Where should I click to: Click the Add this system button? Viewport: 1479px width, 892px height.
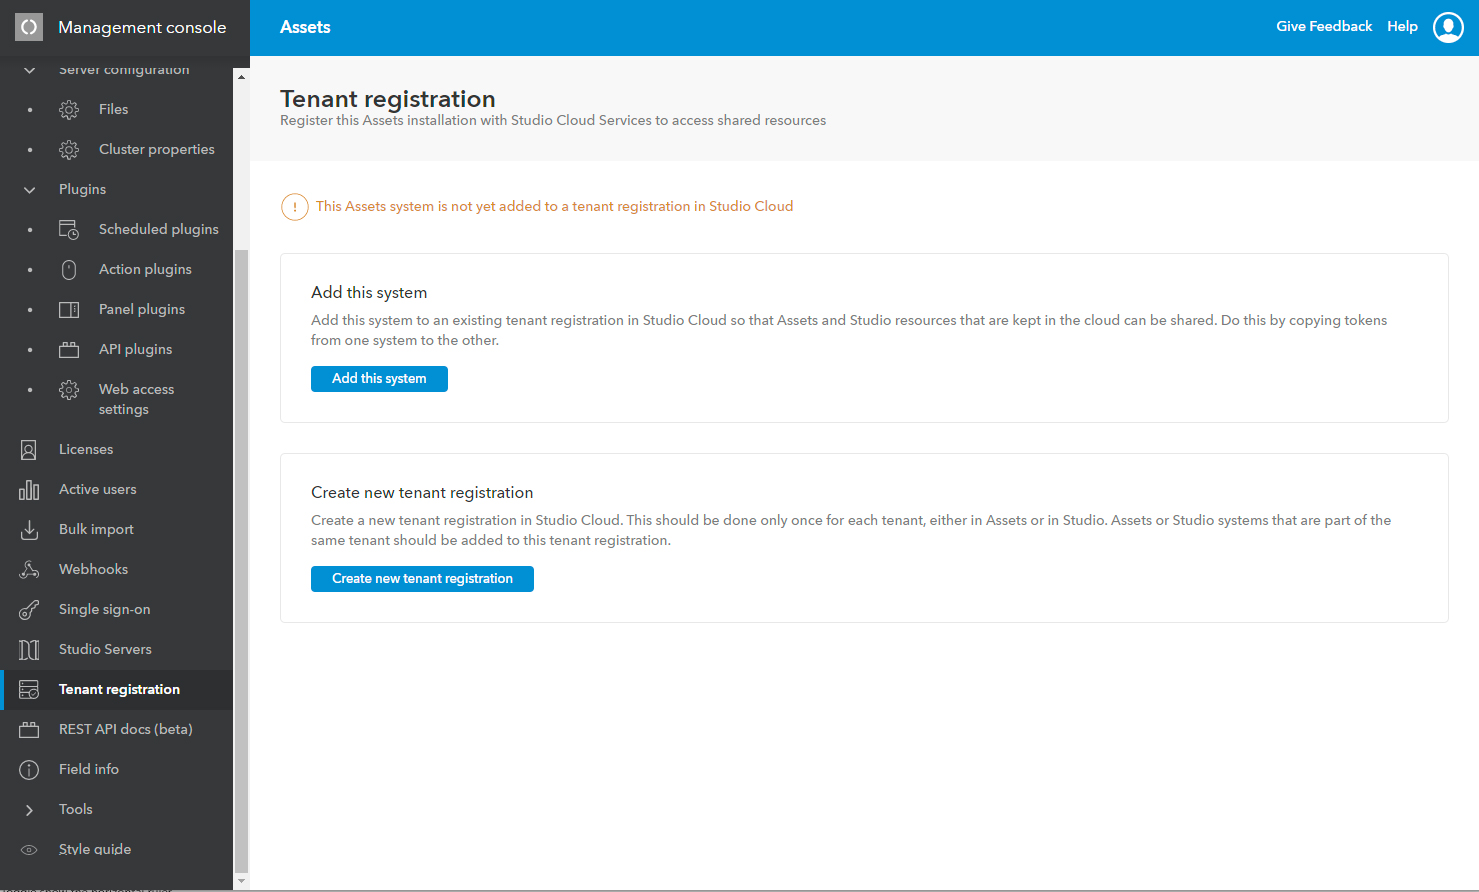379,378
